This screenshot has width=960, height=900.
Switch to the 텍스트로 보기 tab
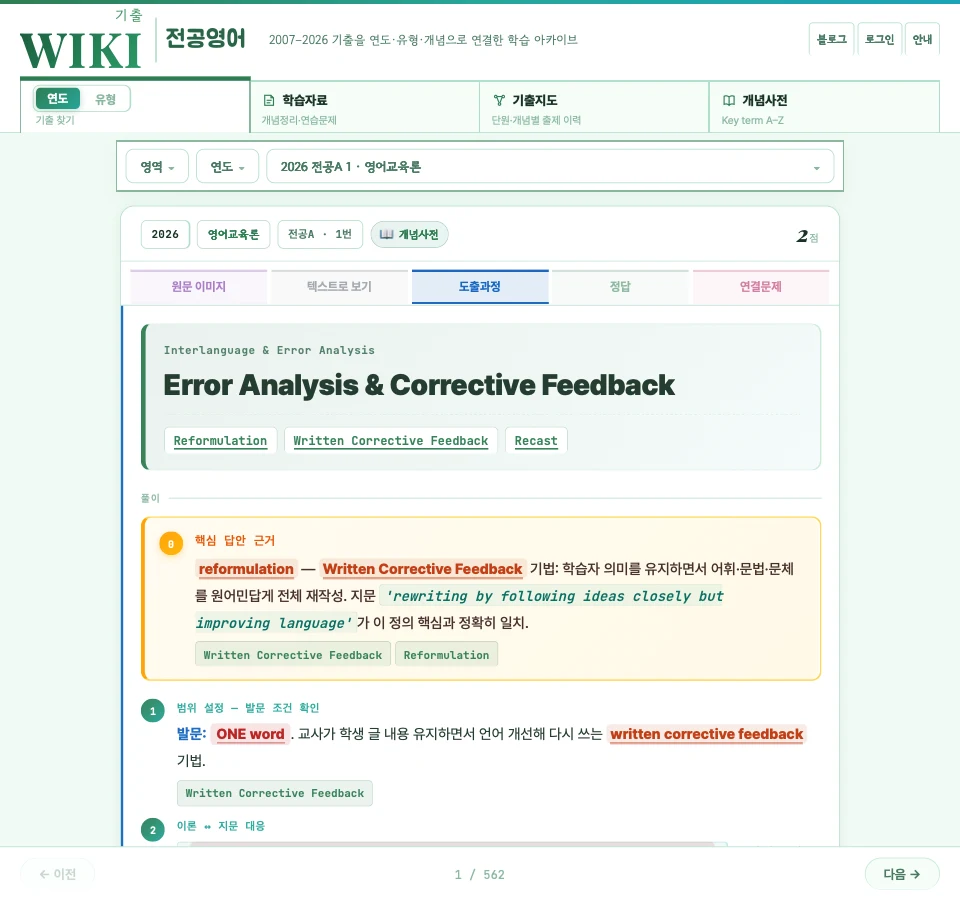point(339,287)
